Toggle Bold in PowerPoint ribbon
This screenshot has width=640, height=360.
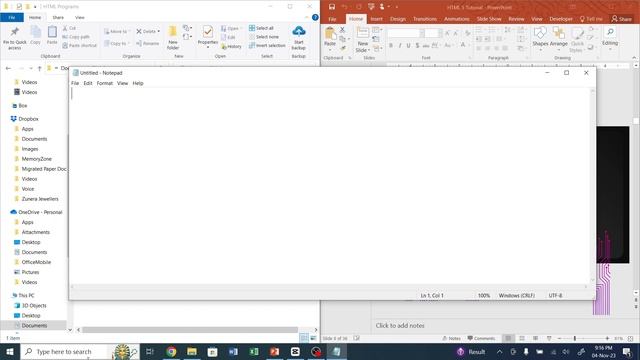click(x=391, y=46)
